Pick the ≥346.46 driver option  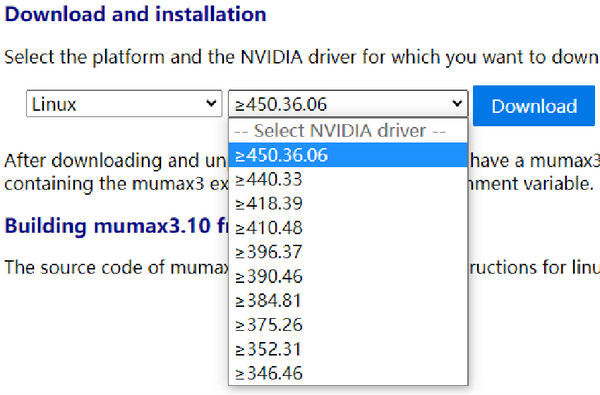click(x=348, y=373)
